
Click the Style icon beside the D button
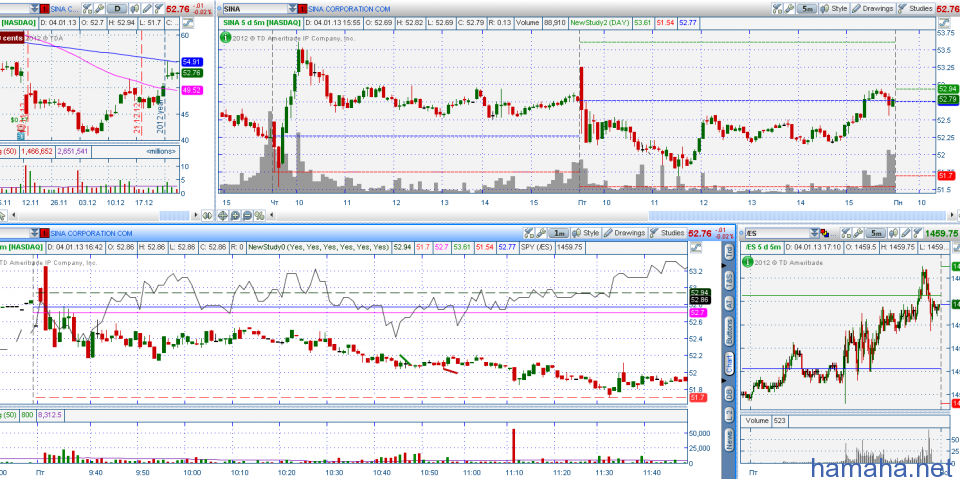point(134,9)
